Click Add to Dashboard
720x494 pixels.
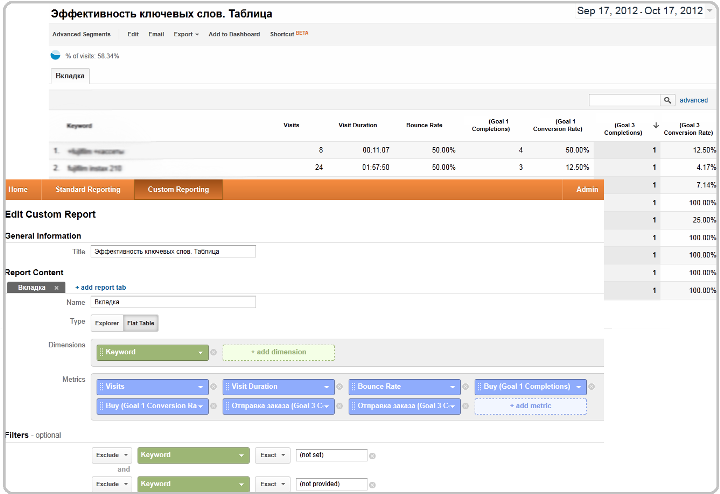click(234, 34)
